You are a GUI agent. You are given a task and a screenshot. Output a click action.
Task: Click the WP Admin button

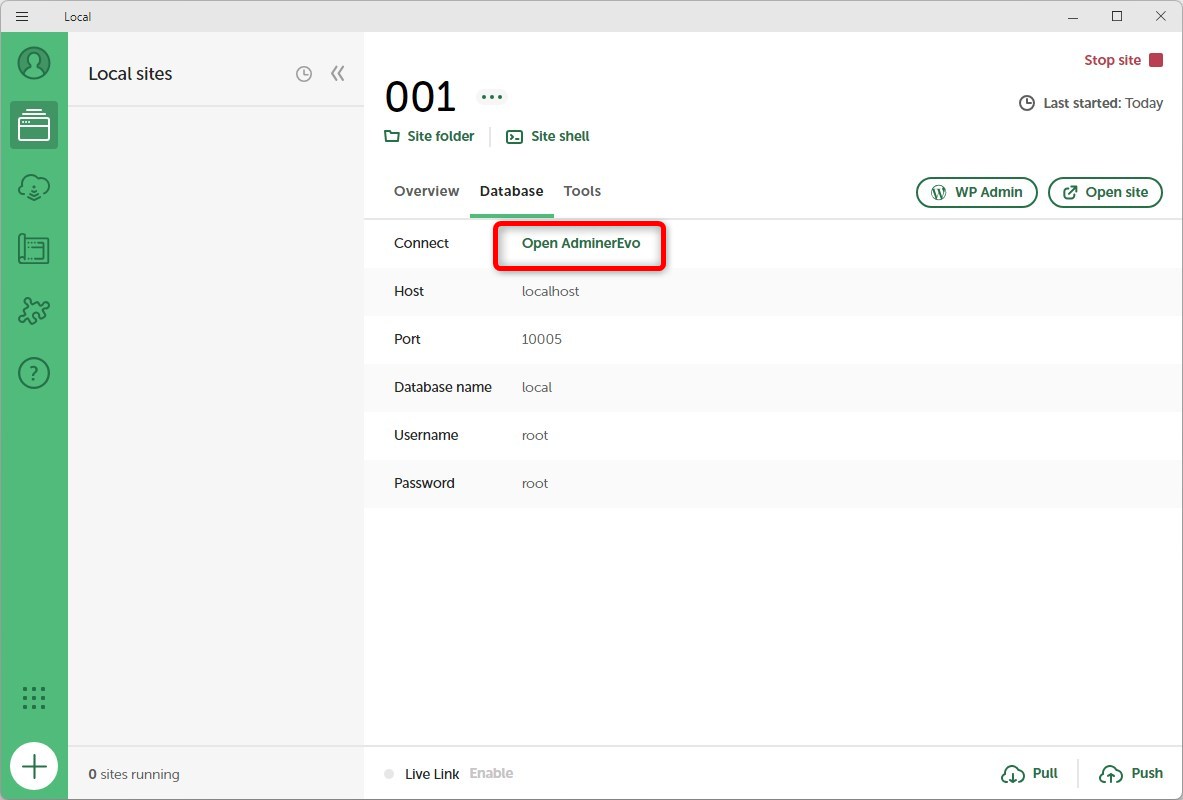pos(977,192)
